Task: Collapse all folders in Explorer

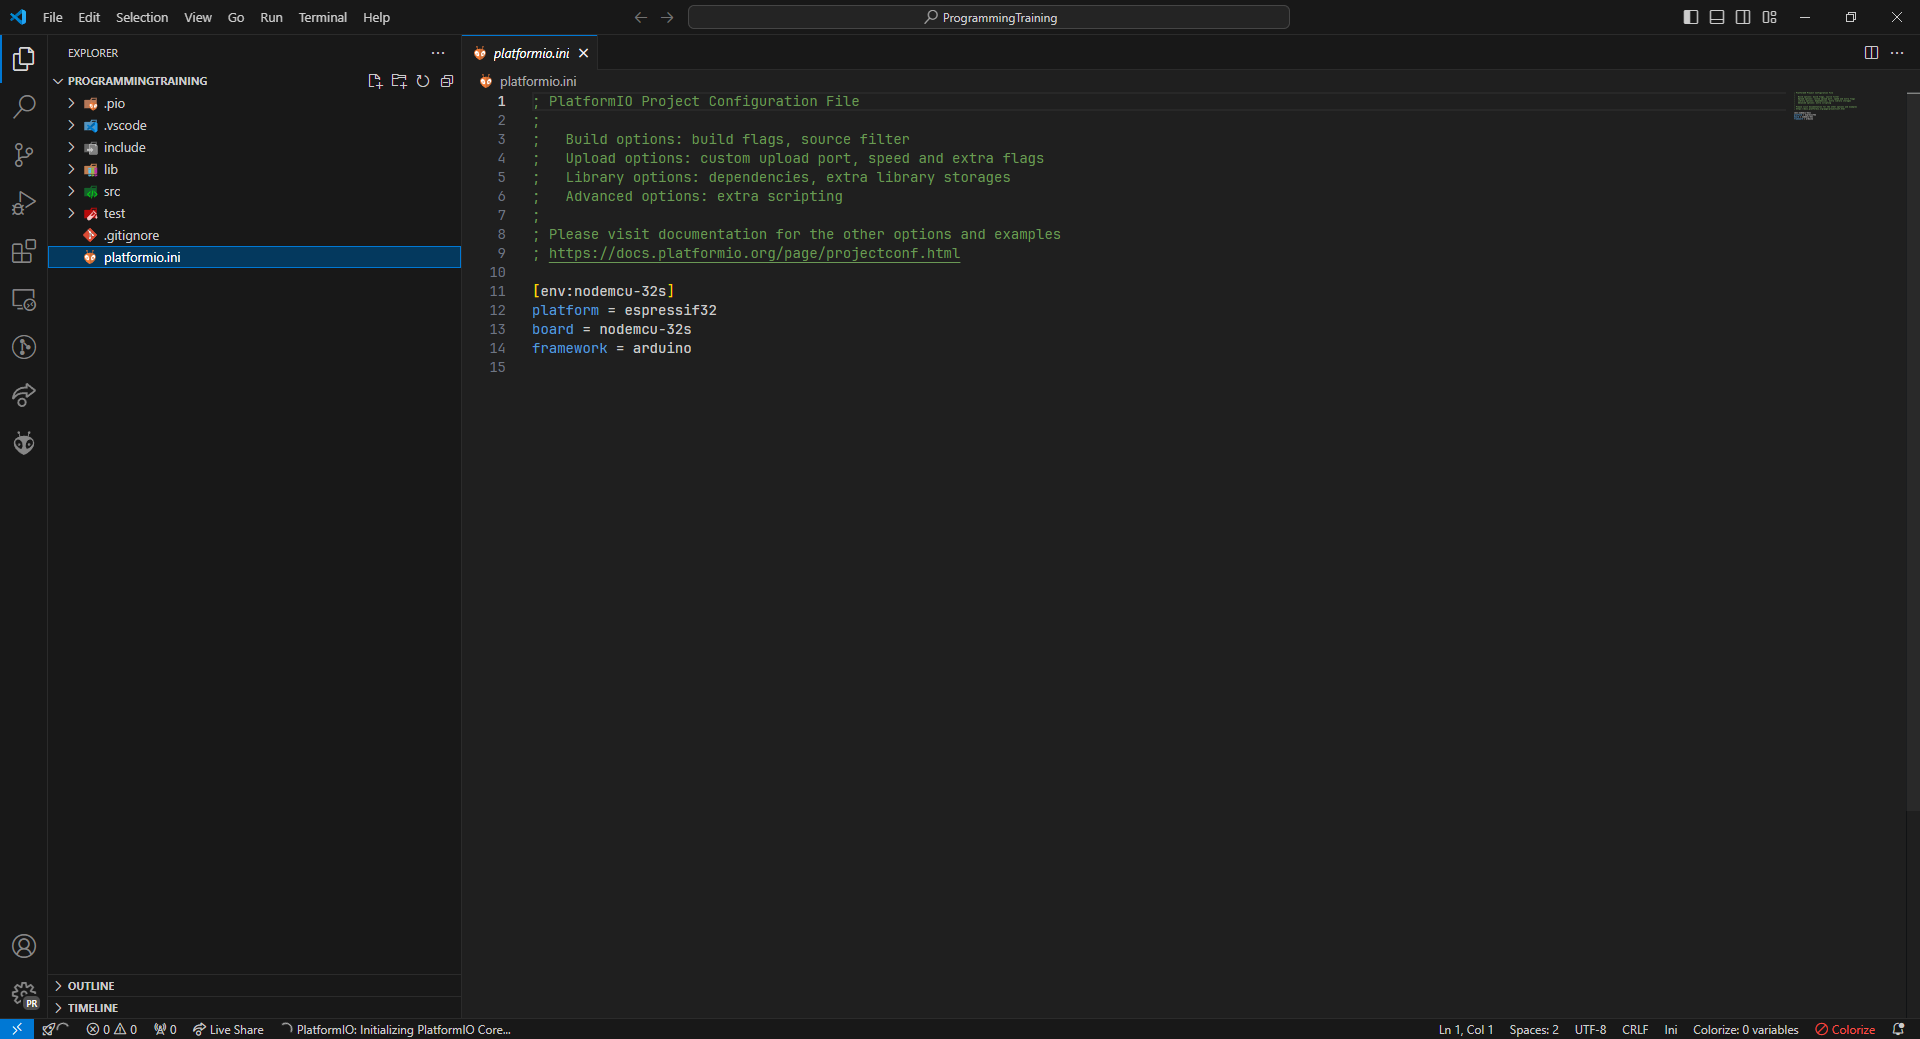Action: point(447,81)
